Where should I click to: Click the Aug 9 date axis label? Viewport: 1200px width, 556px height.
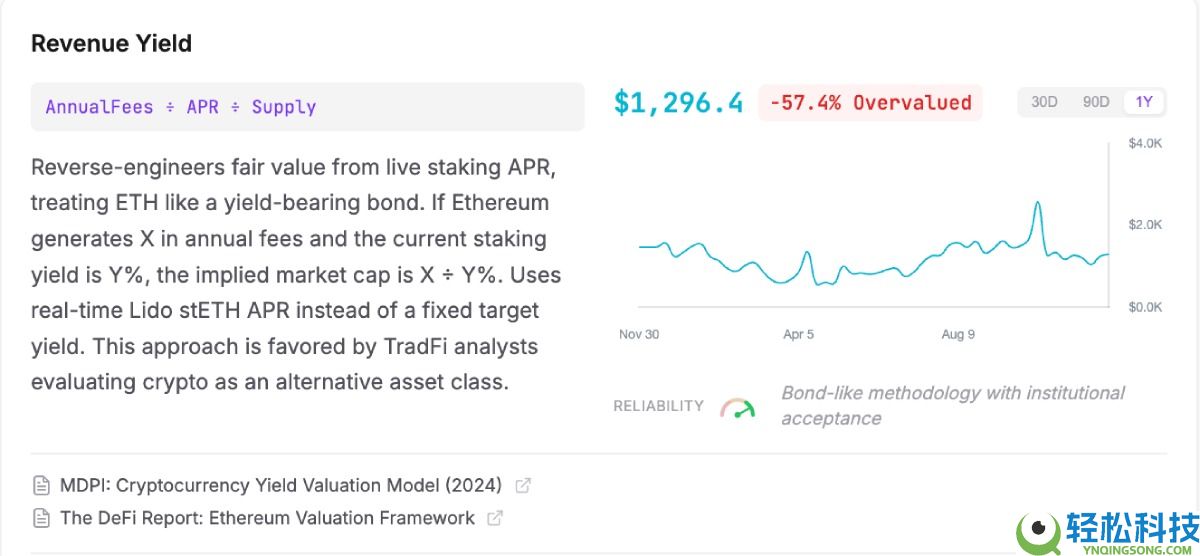[x=958, y=334]
